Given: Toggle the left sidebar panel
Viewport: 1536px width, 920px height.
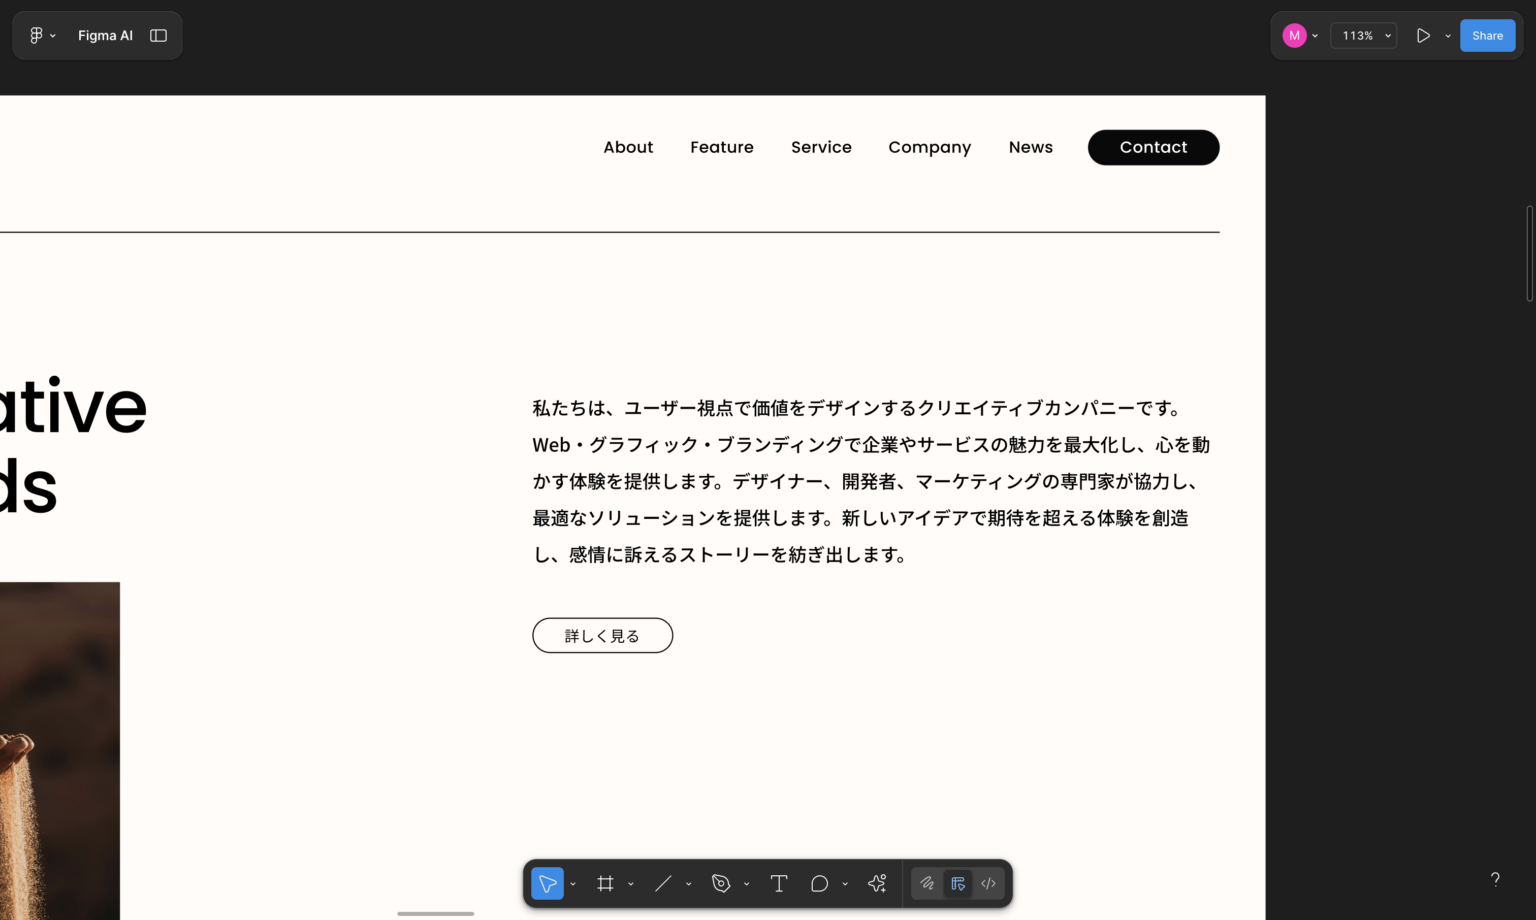Looking at the screenshot, I should 158,35.
